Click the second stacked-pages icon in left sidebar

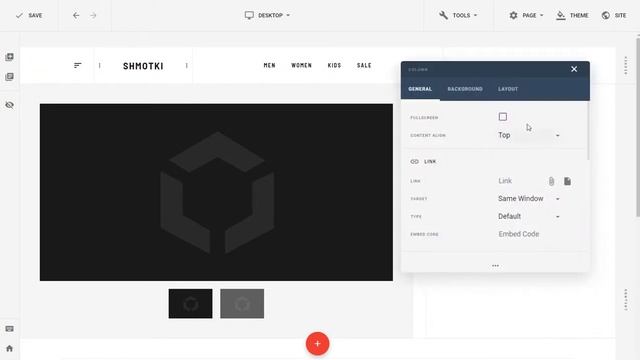[x=9, y=77]
